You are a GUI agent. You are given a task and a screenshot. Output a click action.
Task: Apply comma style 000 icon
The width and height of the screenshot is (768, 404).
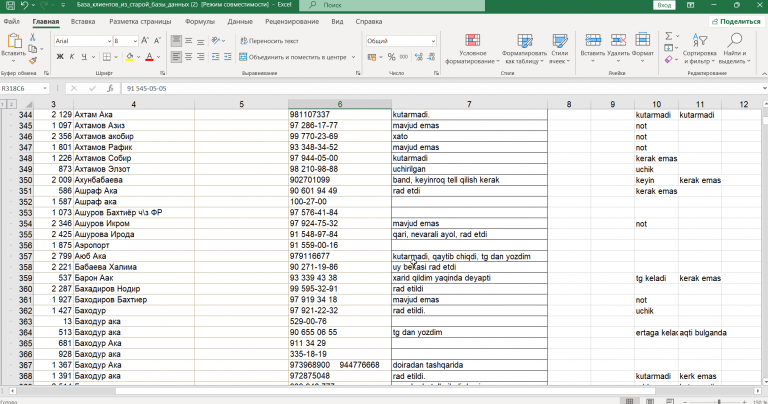[x=404, y=57]
